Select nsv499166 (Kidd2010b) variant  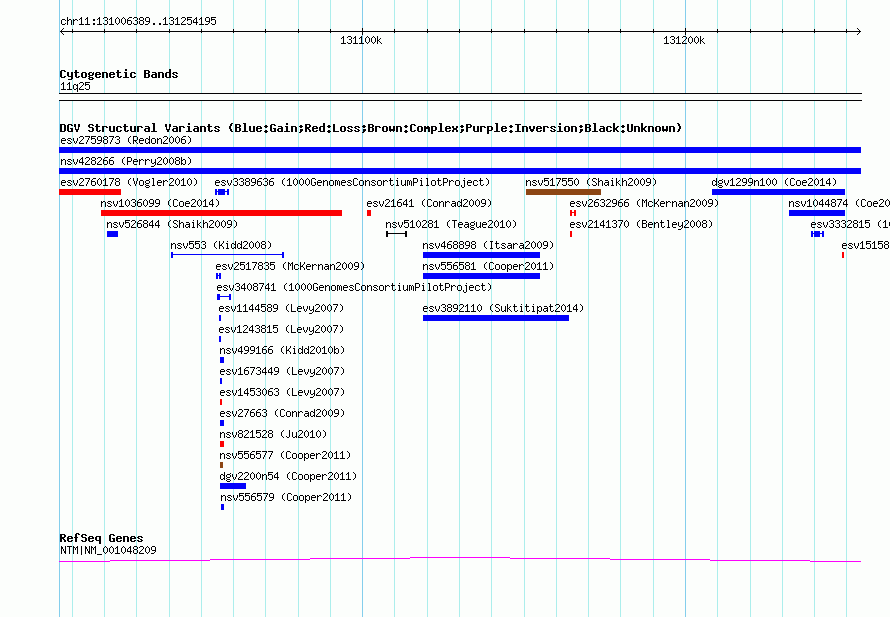pyautogui.click(x=282, y=350)
